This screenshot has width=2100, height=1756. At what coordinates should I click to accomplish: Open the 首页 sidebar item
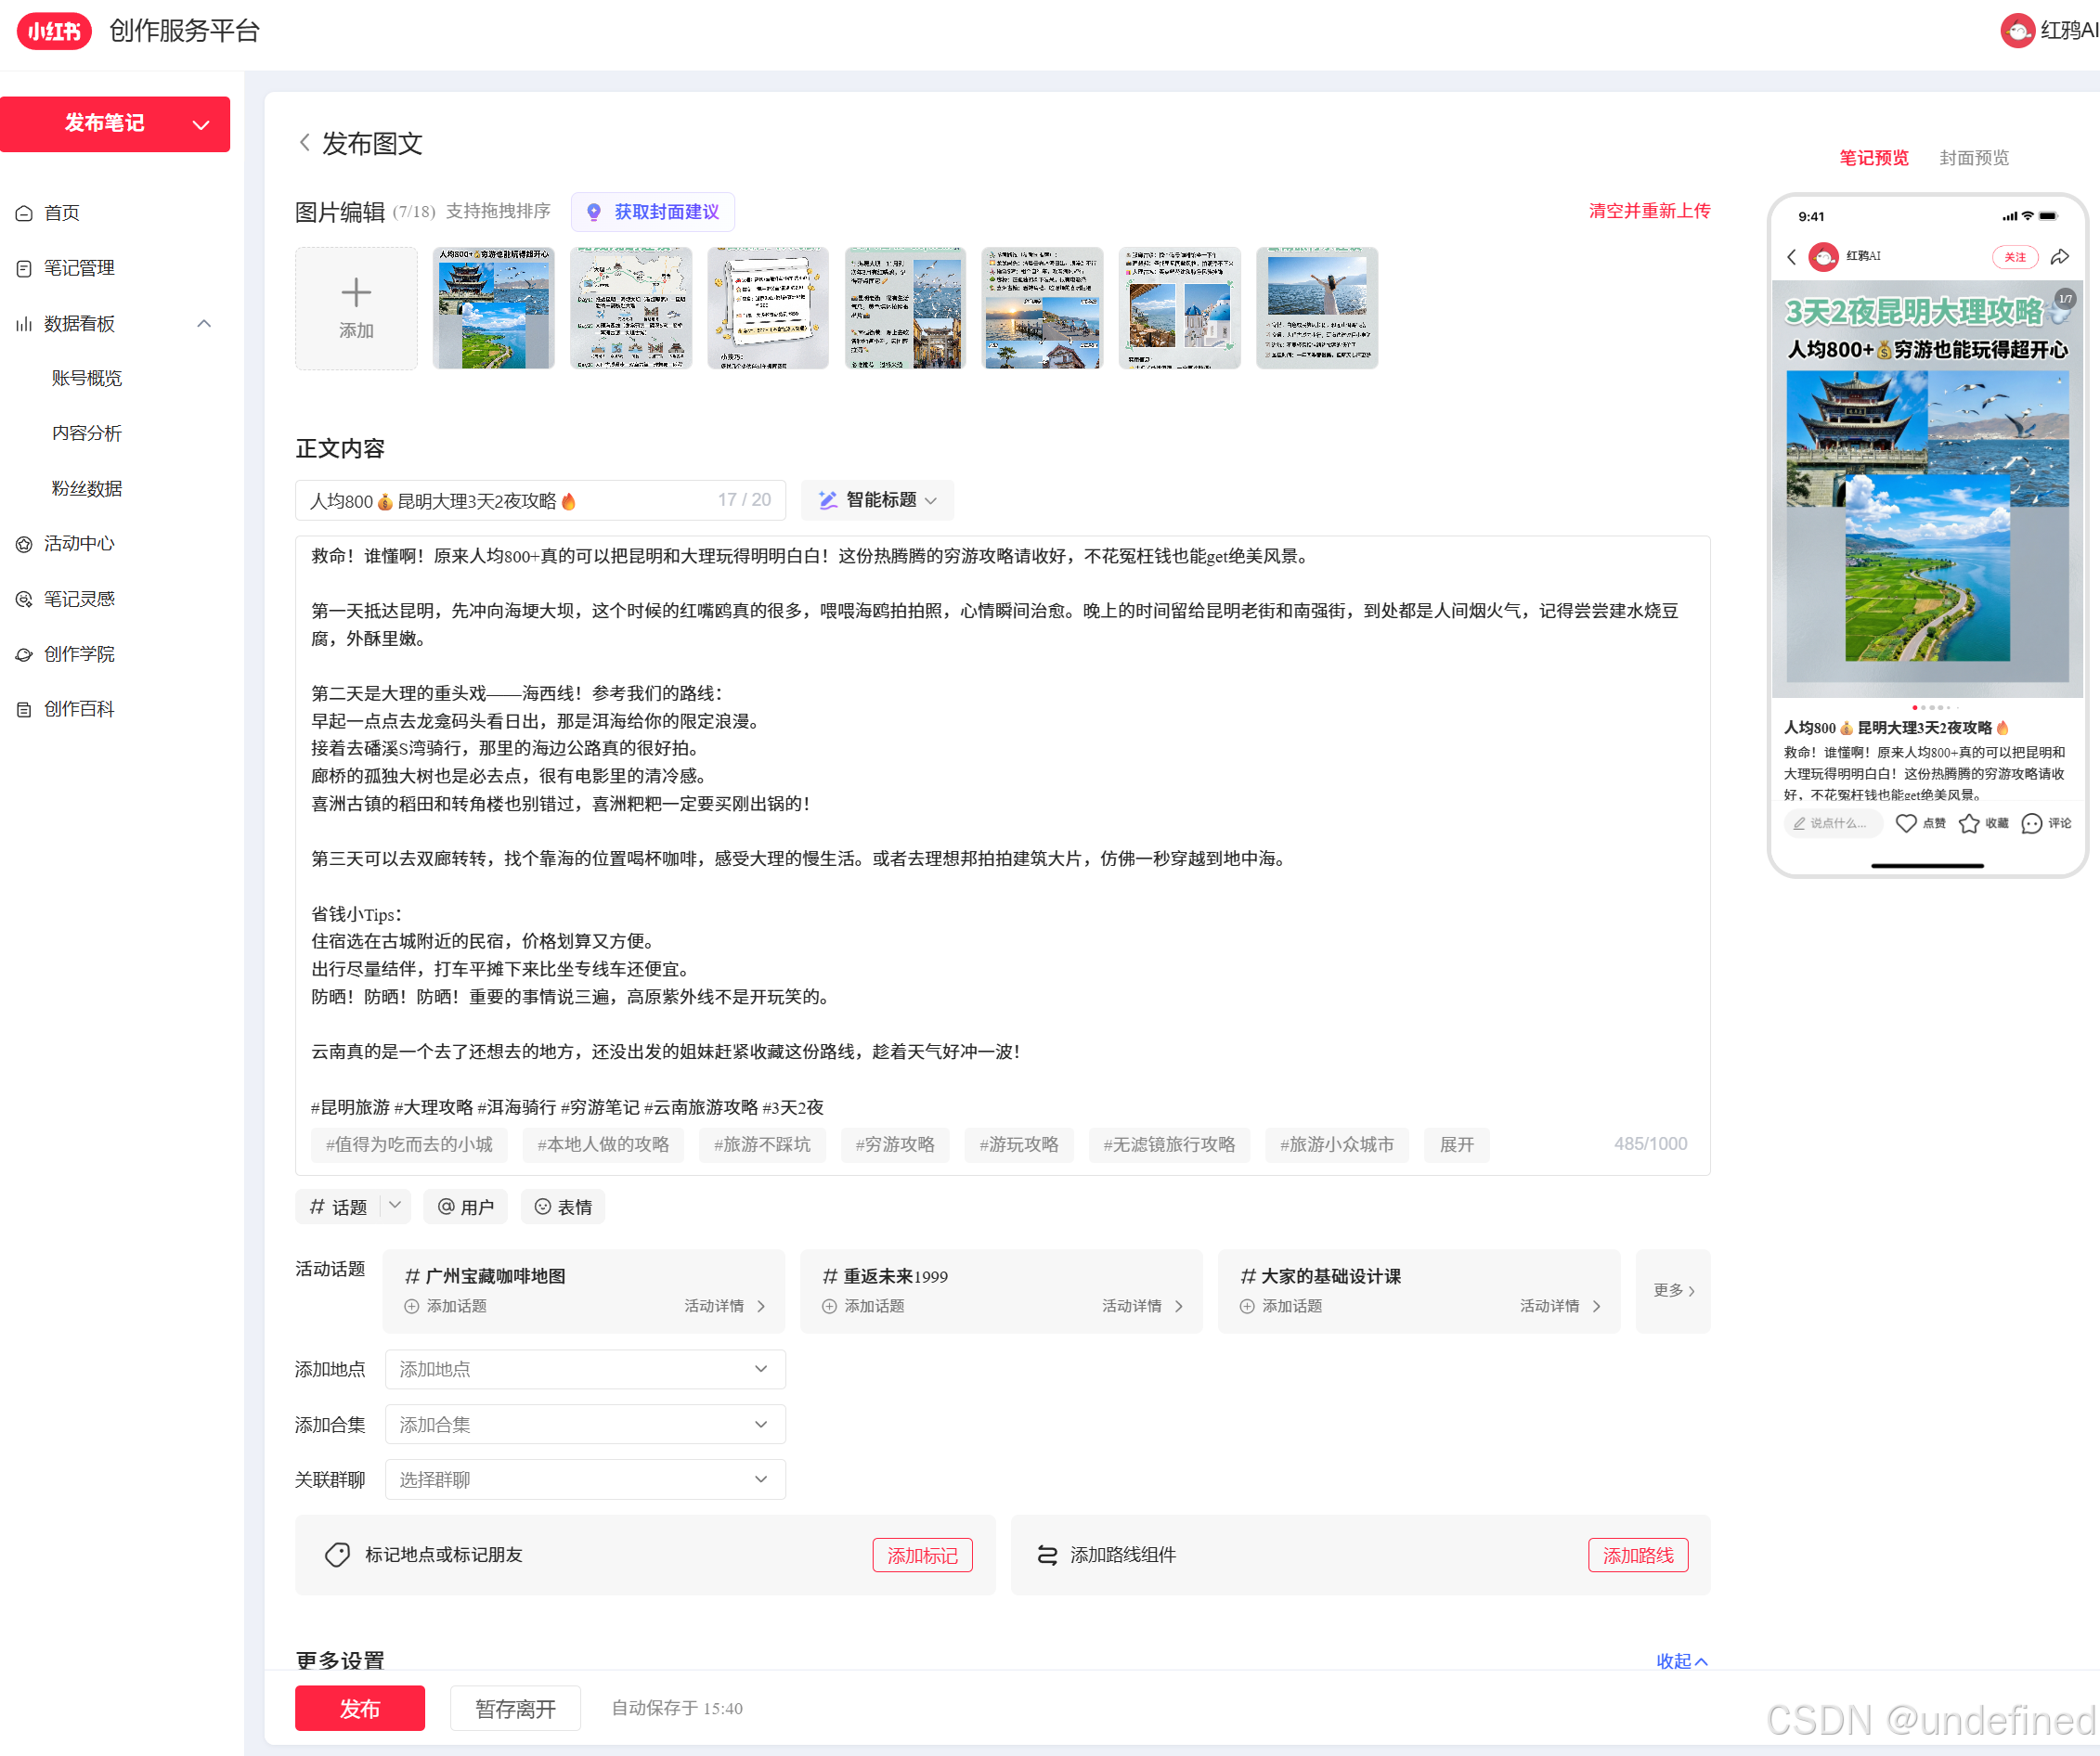62,213
